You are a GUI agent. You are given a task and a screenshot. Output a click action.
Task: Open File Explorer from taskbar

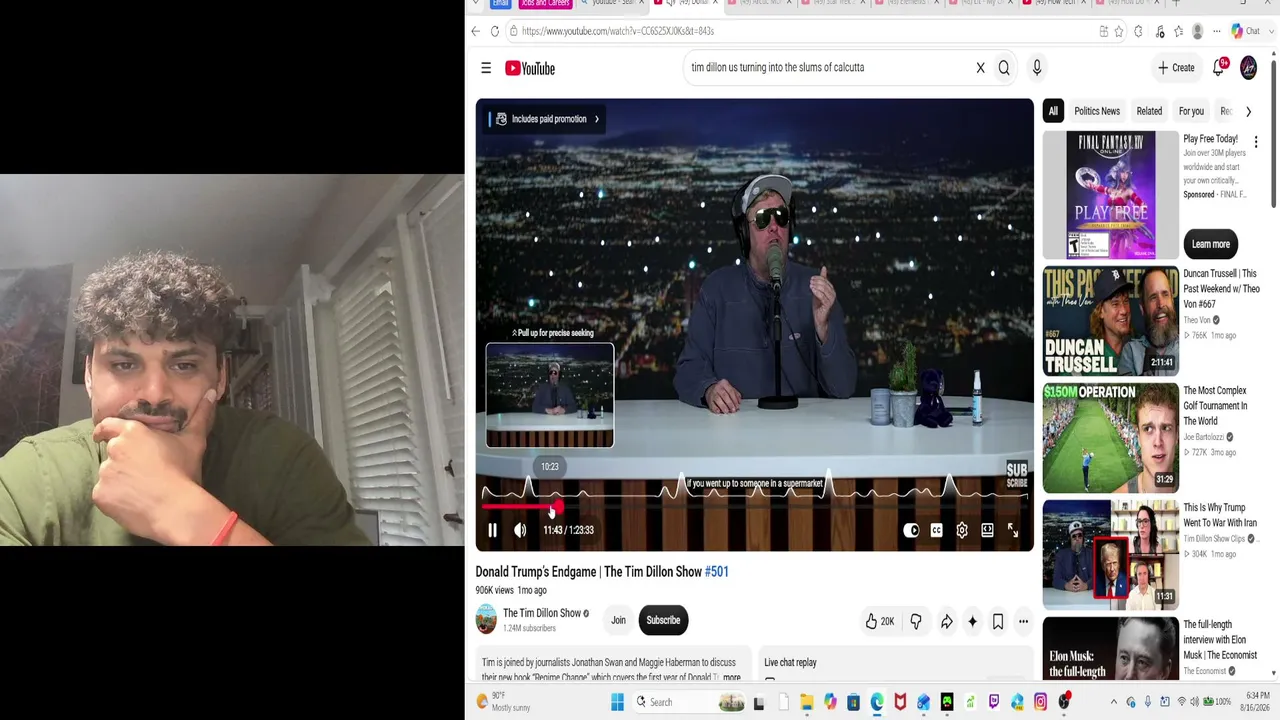806,702
